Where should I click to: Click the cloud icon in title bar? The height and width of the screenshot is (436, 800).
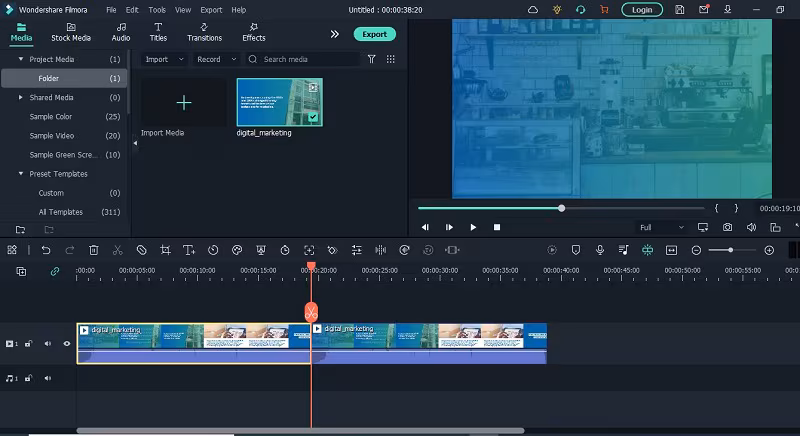point(533,10)
